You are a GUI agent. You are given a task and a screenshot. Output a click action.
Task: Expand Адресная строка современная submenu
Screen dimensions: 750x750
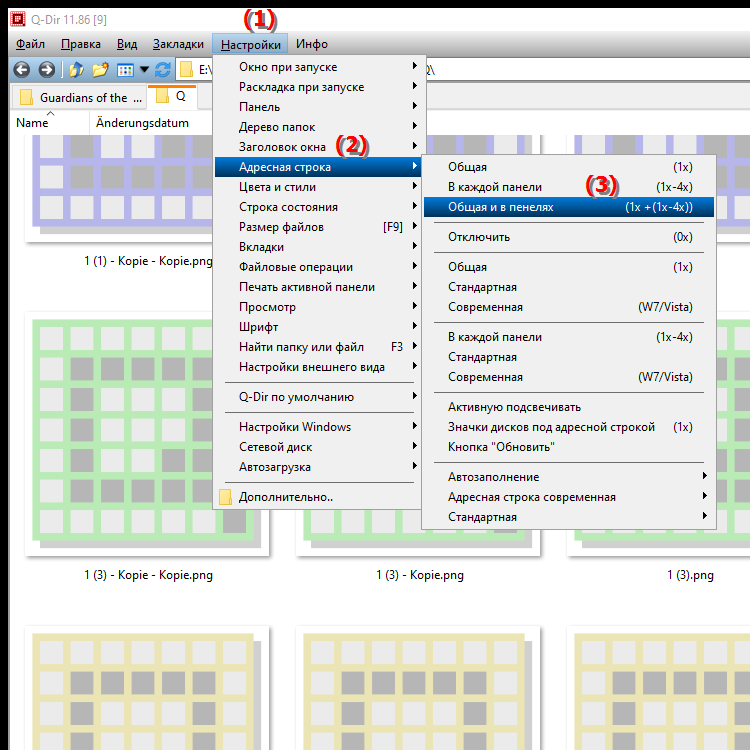(x=569, y=497)
